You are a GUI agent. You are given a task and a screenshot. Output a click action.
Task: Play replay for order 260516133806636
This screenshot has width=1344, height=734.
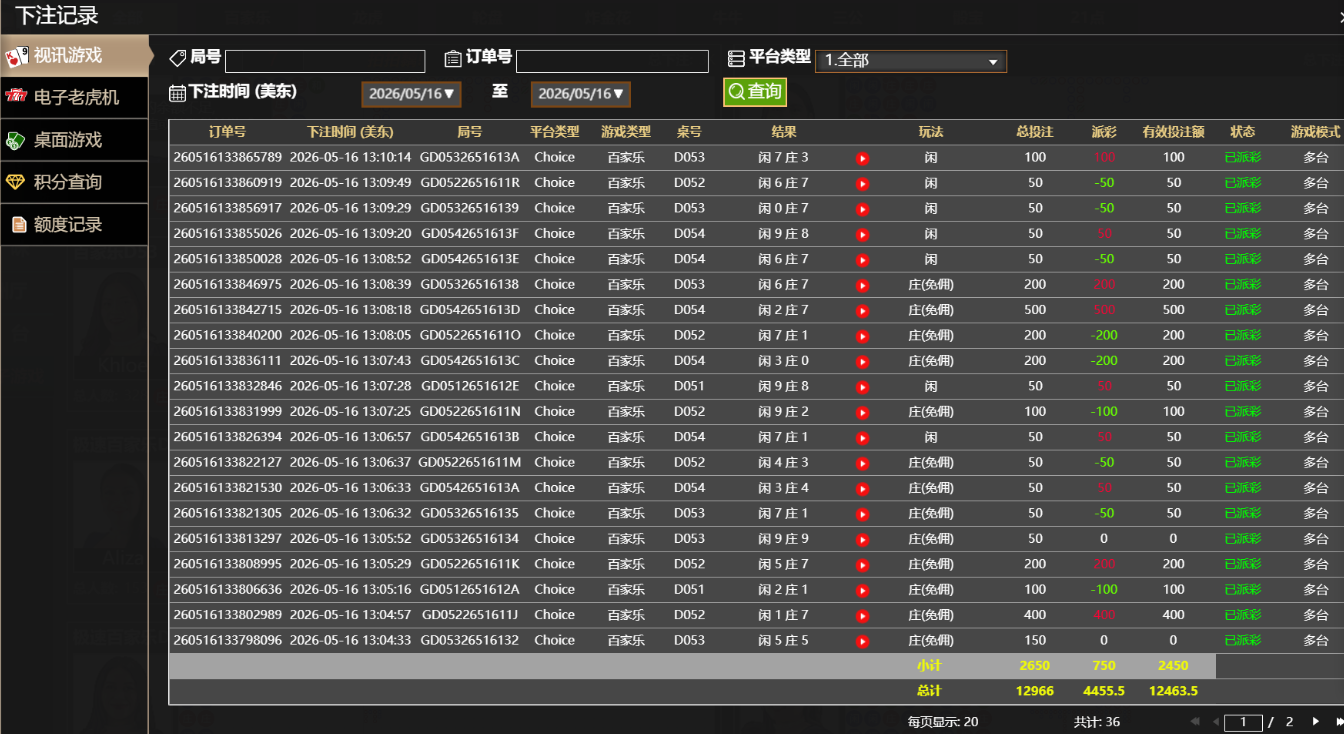862,590
